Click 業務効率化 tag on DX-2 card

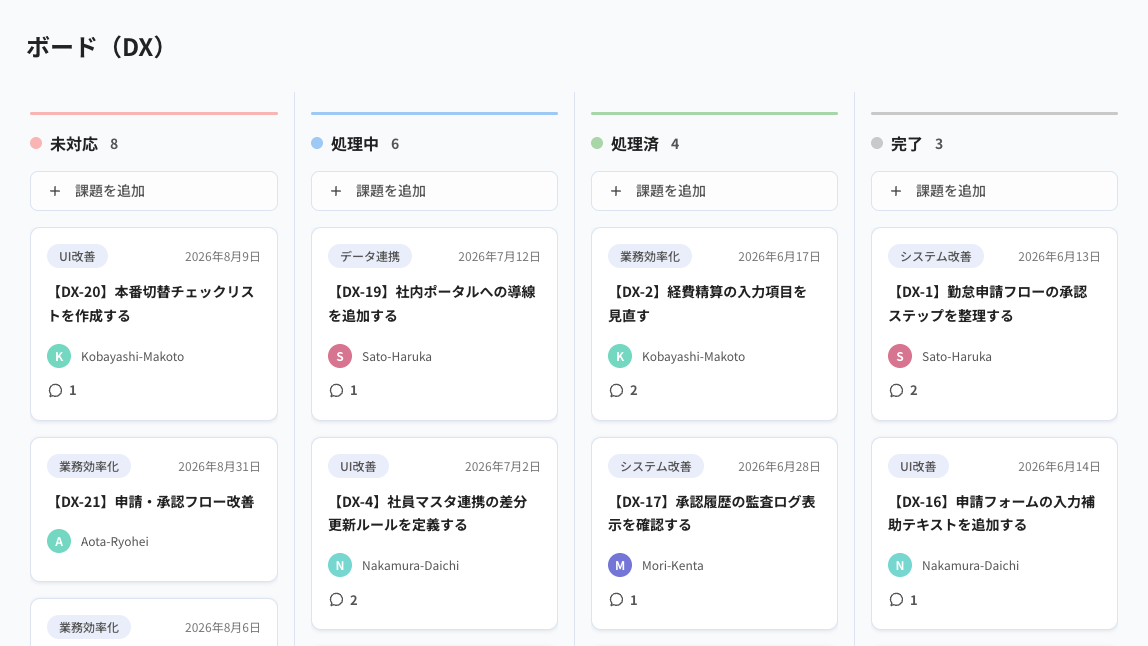(x=650, y=256)
